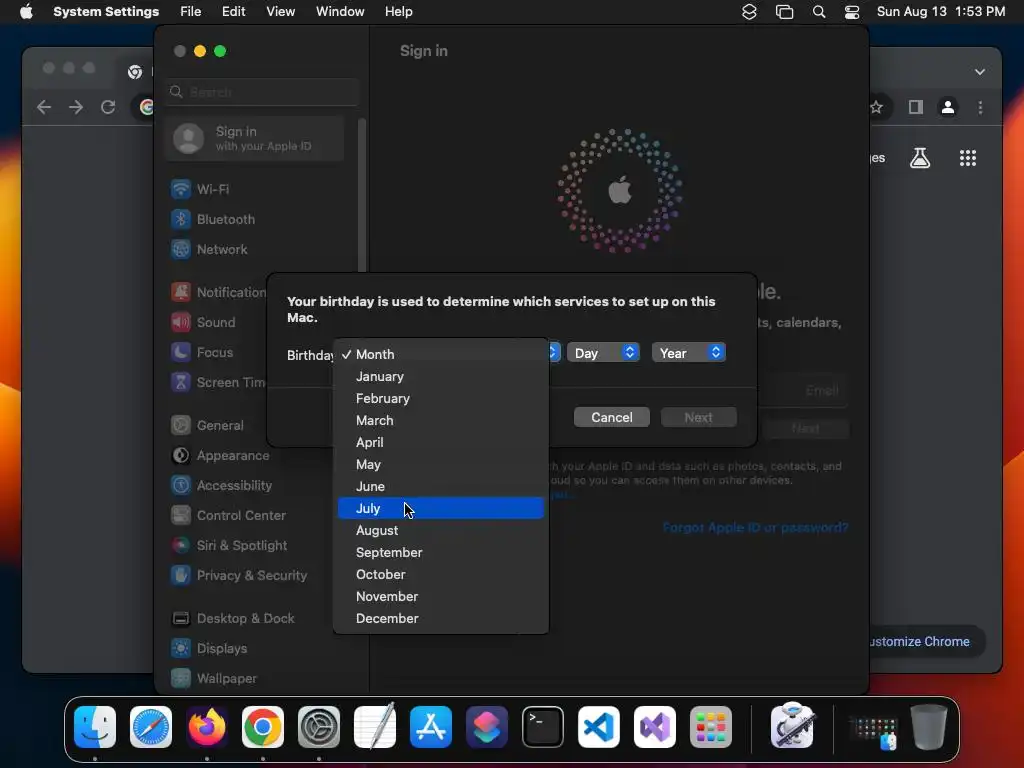
Task: Cancel the birthday dialog
Action: tap(611, 417)
